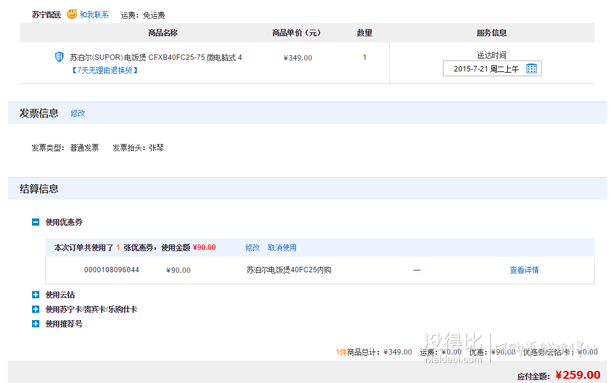This screenshot has width=610, height=383.
Task: Open the 和我联系 contact link
Action: click(x=94, y=15)
